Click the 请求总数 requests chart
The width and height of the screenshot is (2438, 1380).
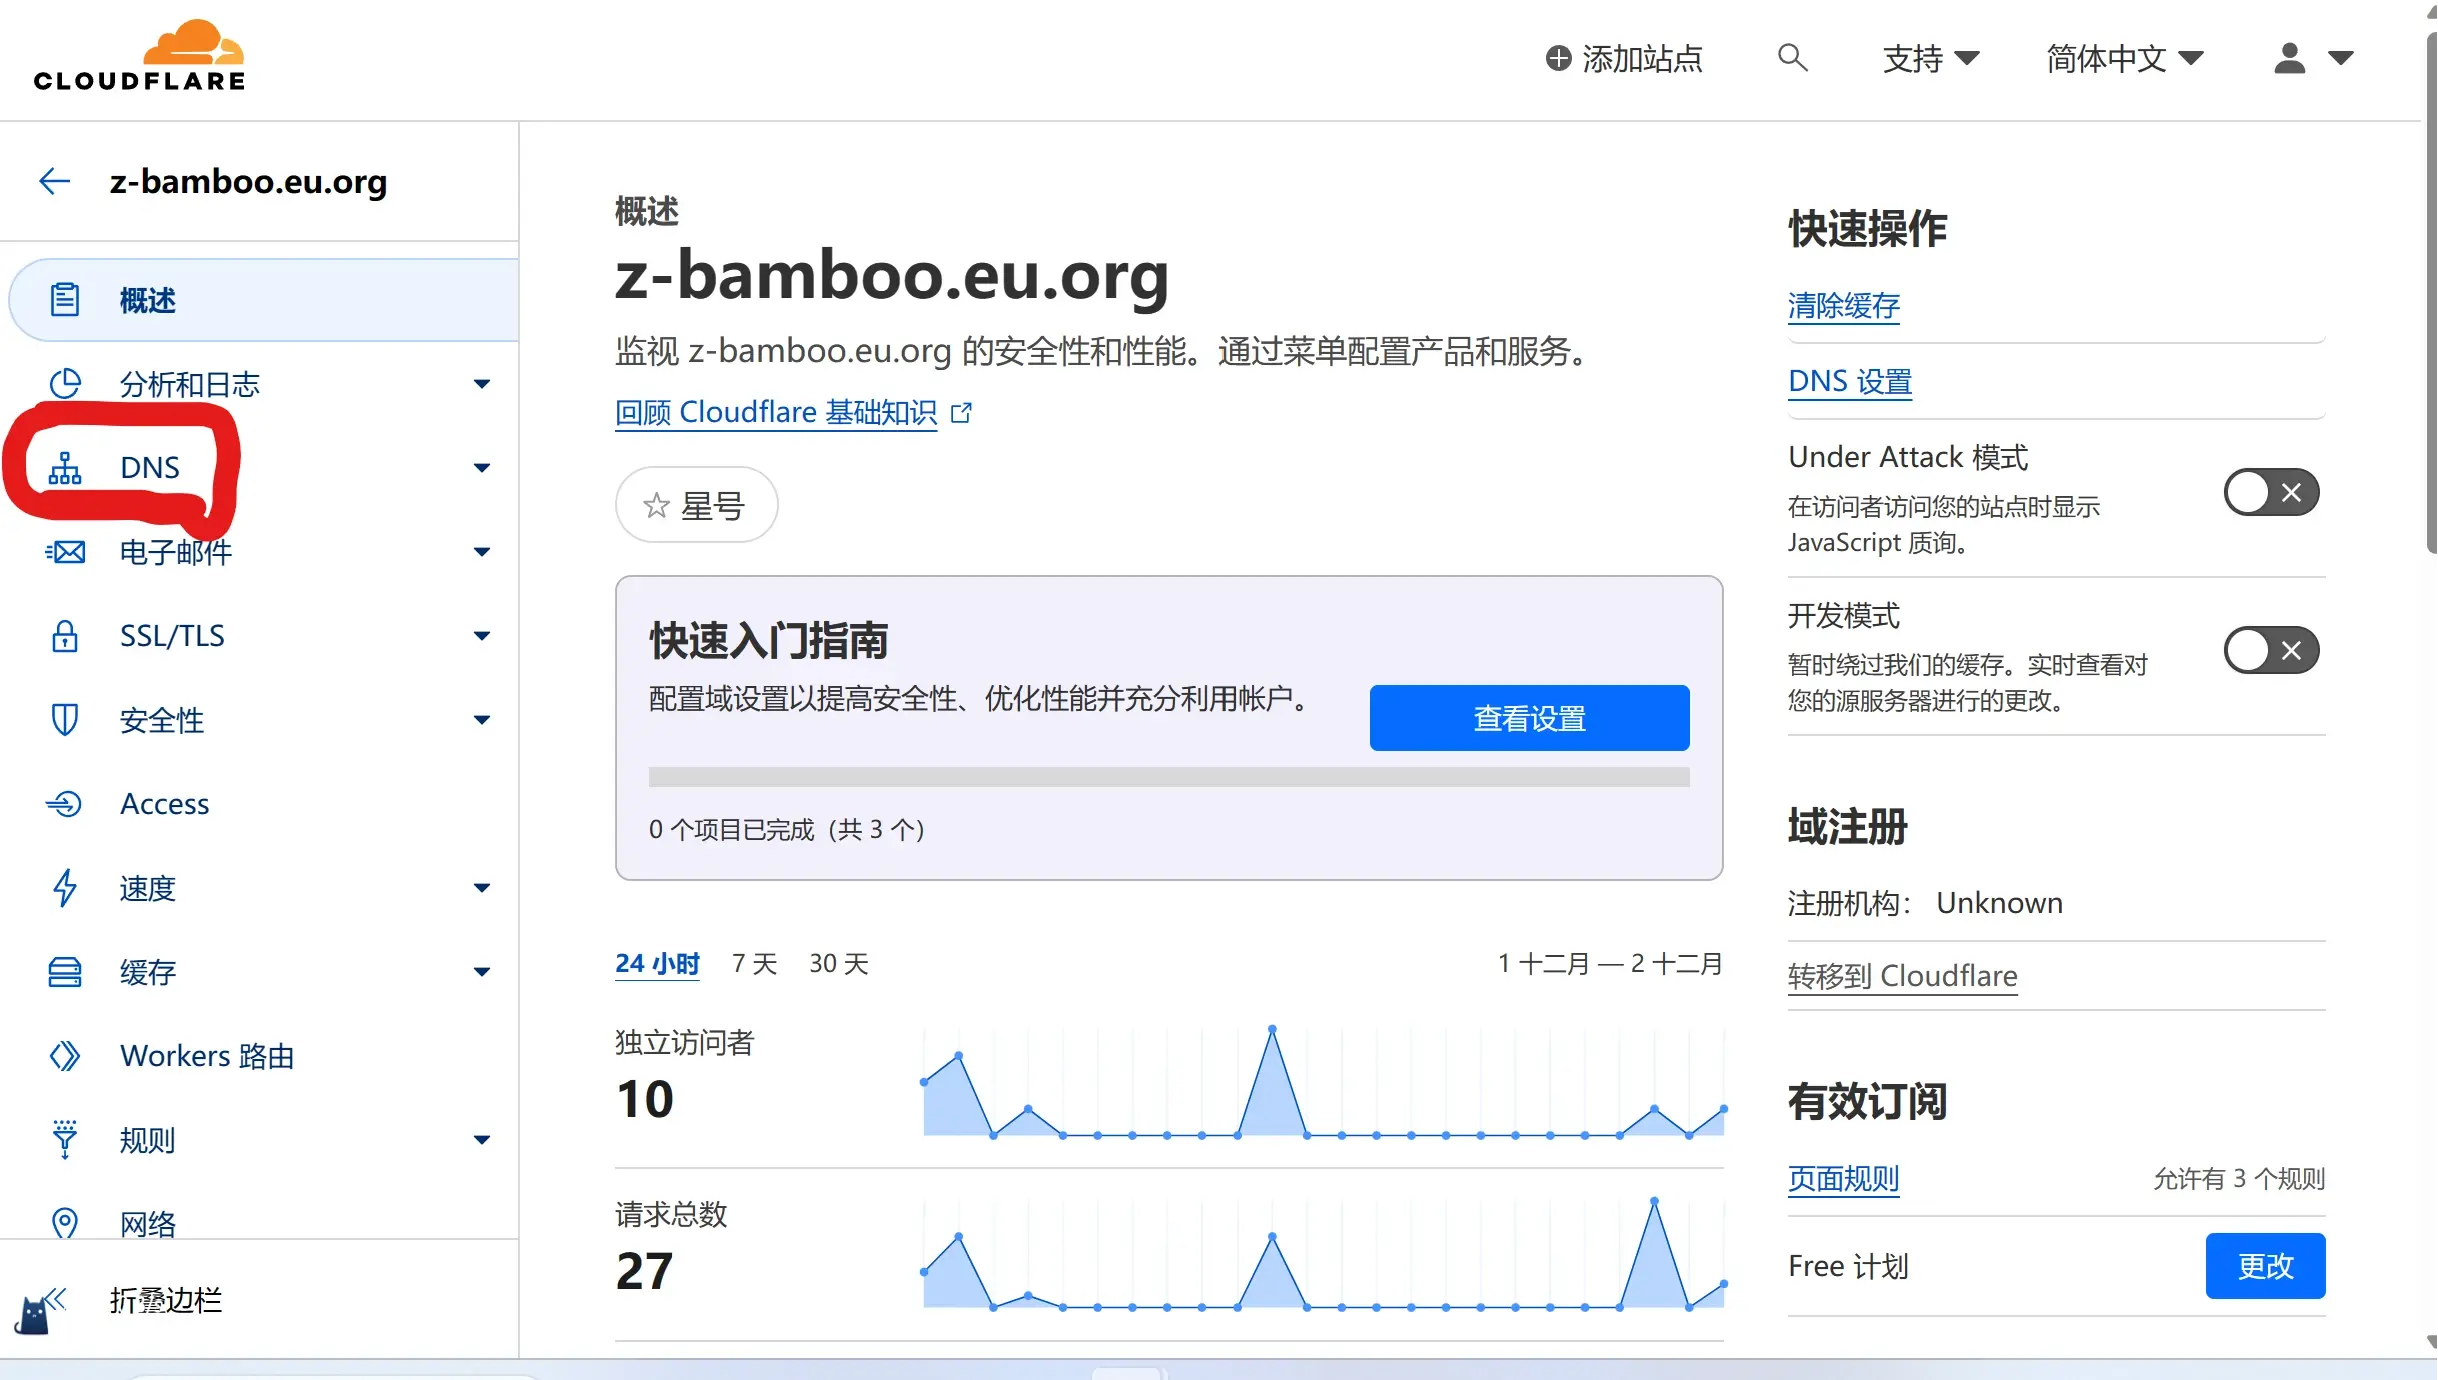tap(1324, 1254)
